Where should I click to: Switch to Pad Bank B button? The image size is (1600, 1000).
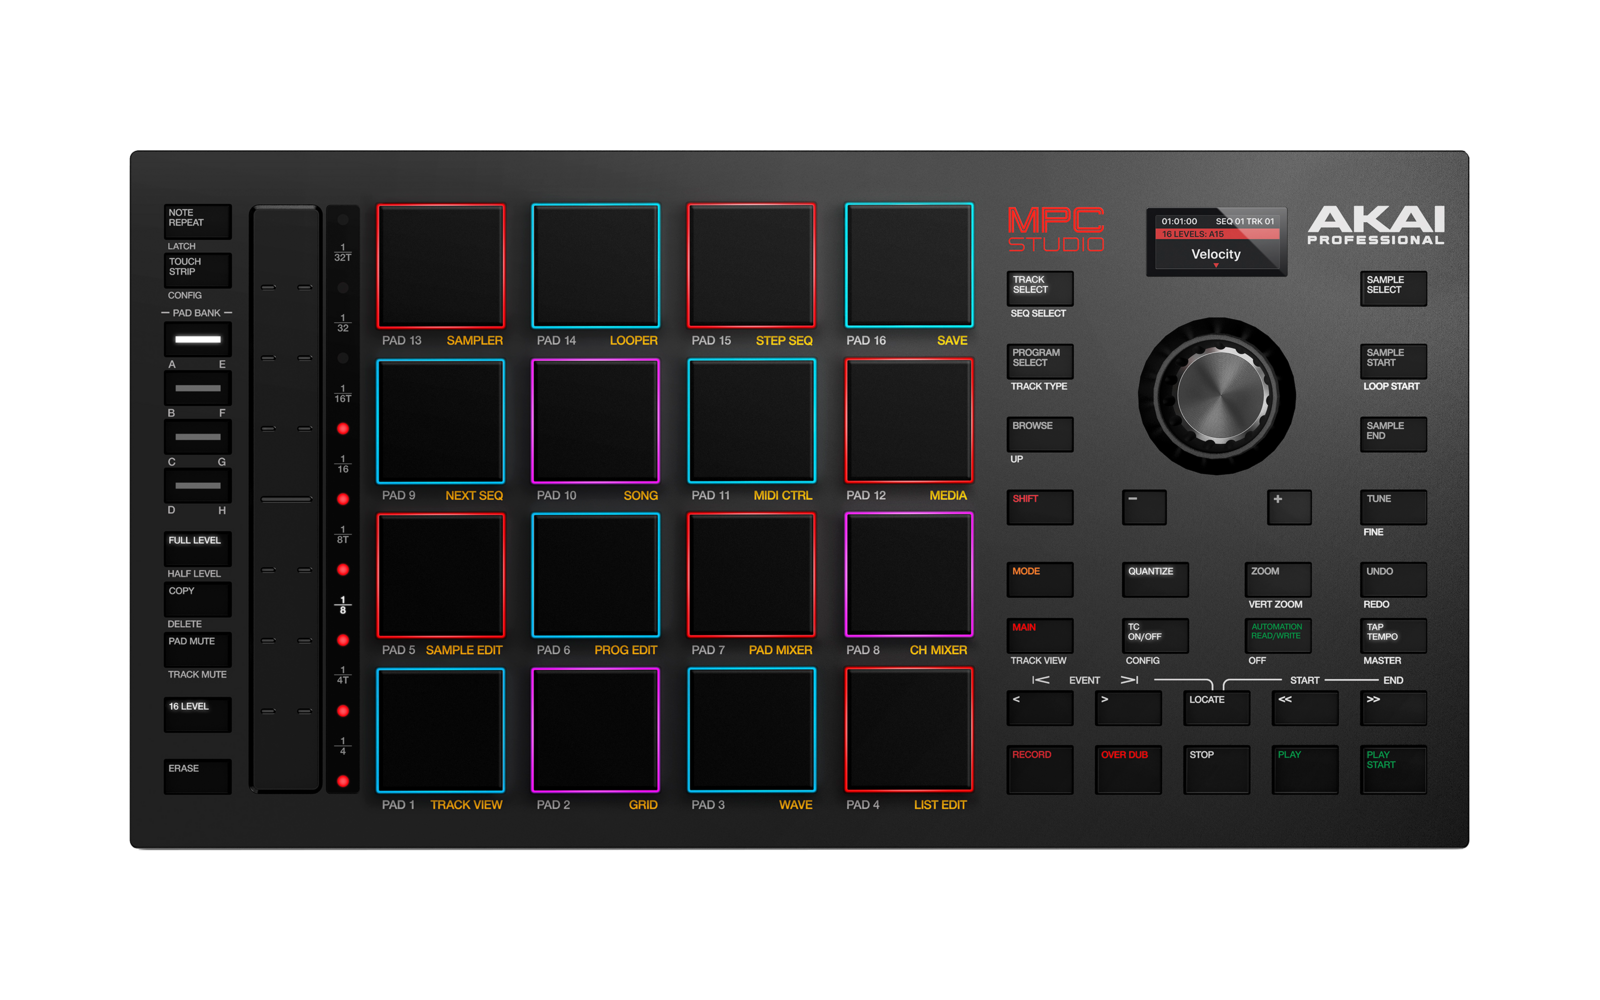point(197,388)
